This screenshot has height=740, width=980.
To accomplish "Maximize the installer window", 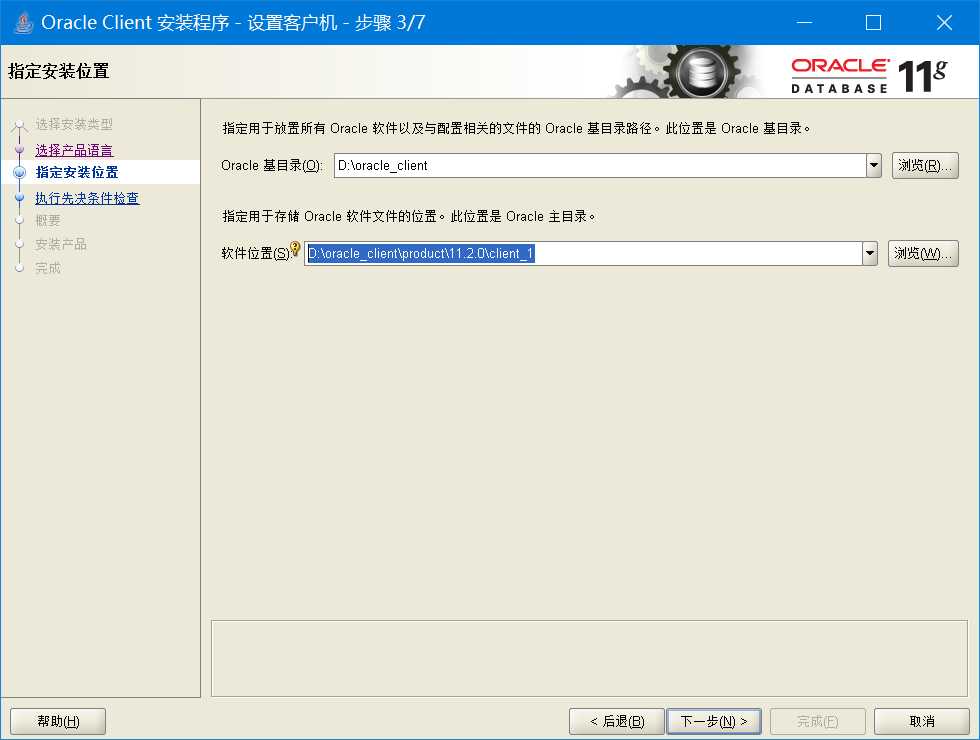I will [x=874, y=22].
